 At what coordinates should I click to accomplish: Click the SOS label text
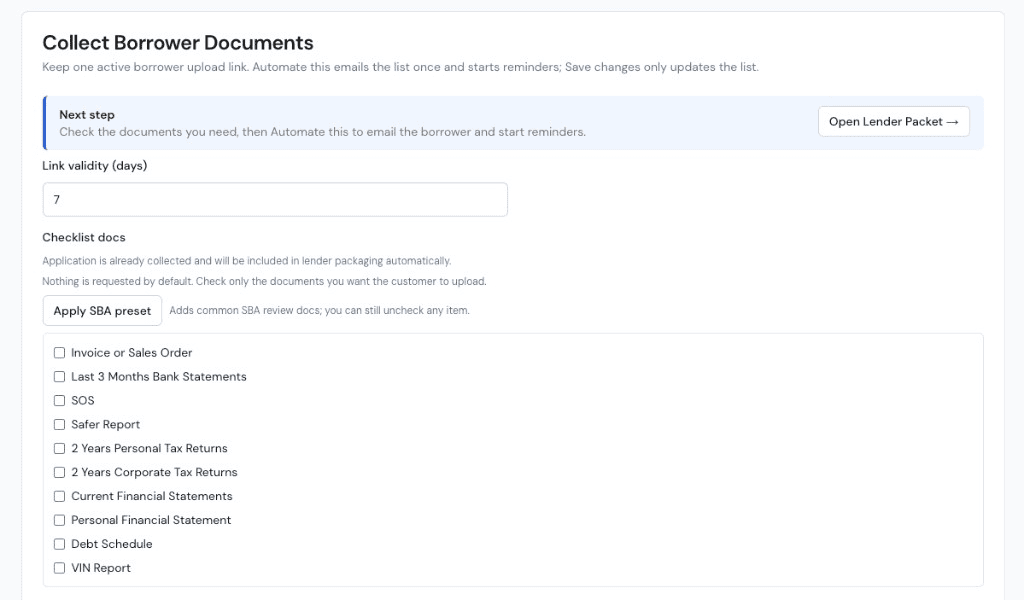(82, 401)
